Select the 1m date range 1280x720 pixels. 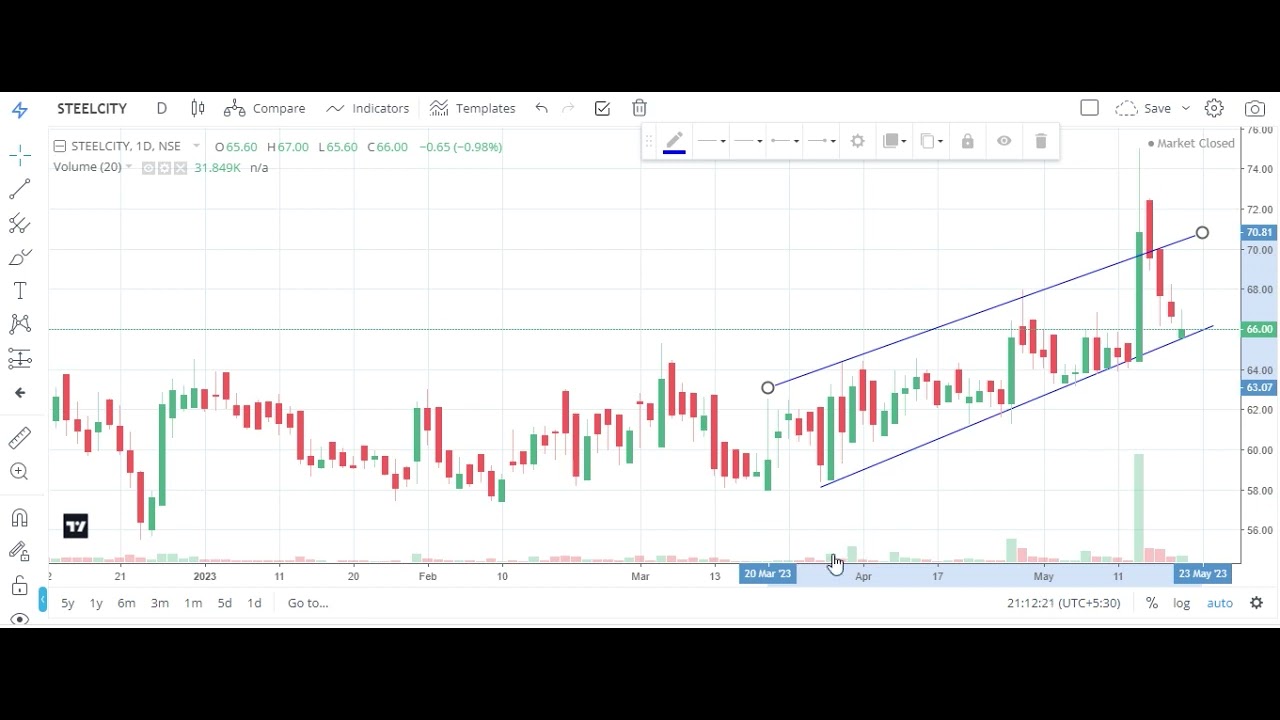[x=193, y=603]
